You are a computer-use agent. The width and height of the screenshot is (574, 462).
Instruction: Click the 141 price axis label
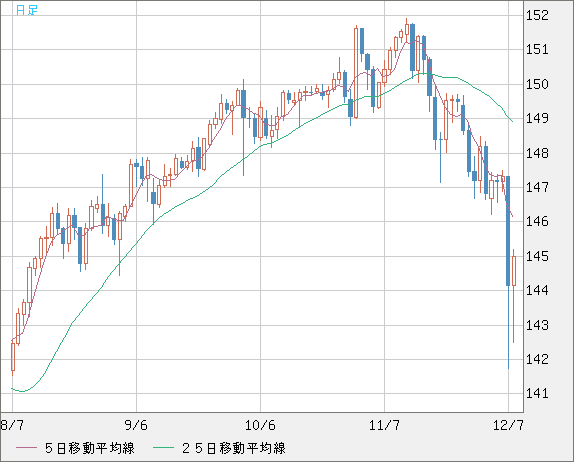[x=537, y=394]
